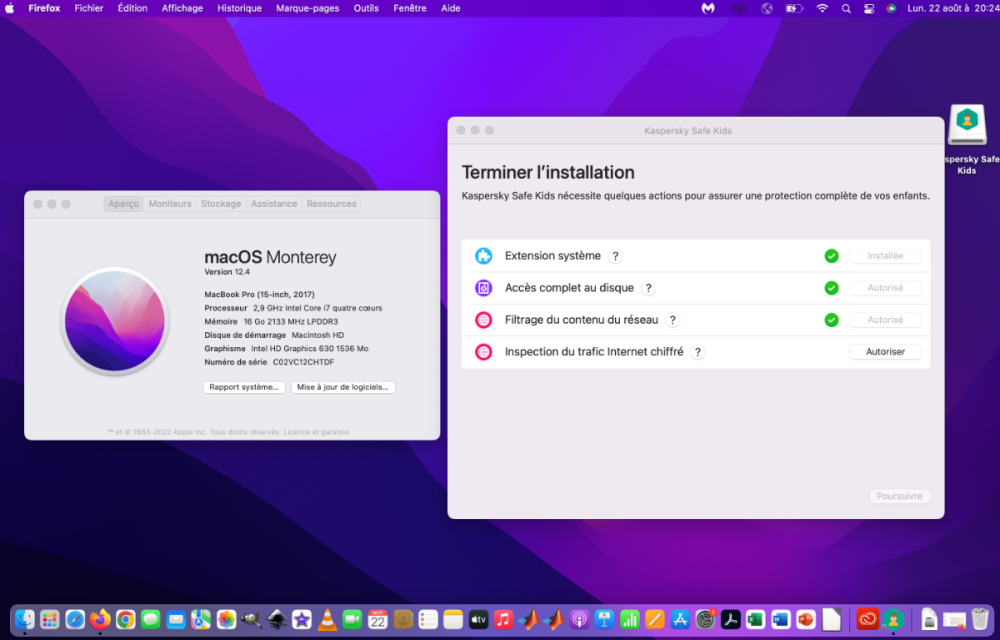The image size is (1000, 640).
Task: Open the Kaspersky Safe Kids disk on desktop
Action: [967, 125]
